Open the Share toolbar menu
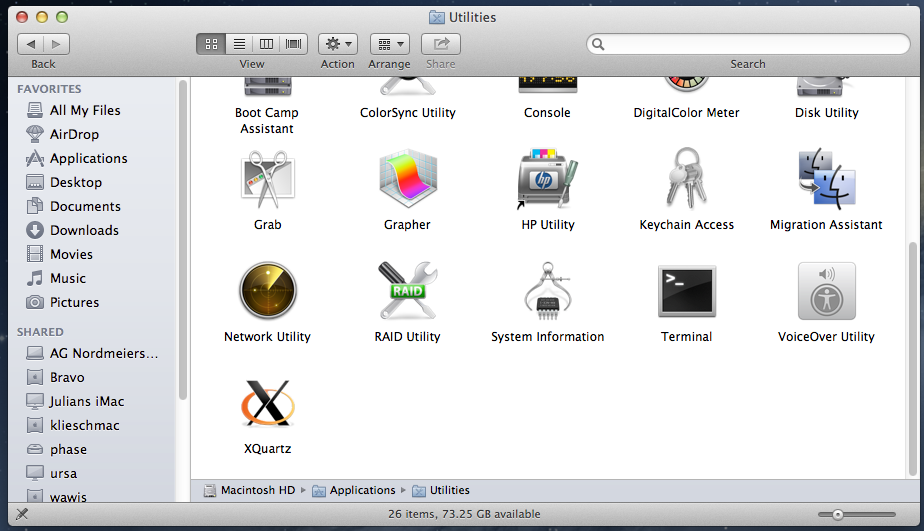This screenshot has width=924, height=531. click(440, 44)
